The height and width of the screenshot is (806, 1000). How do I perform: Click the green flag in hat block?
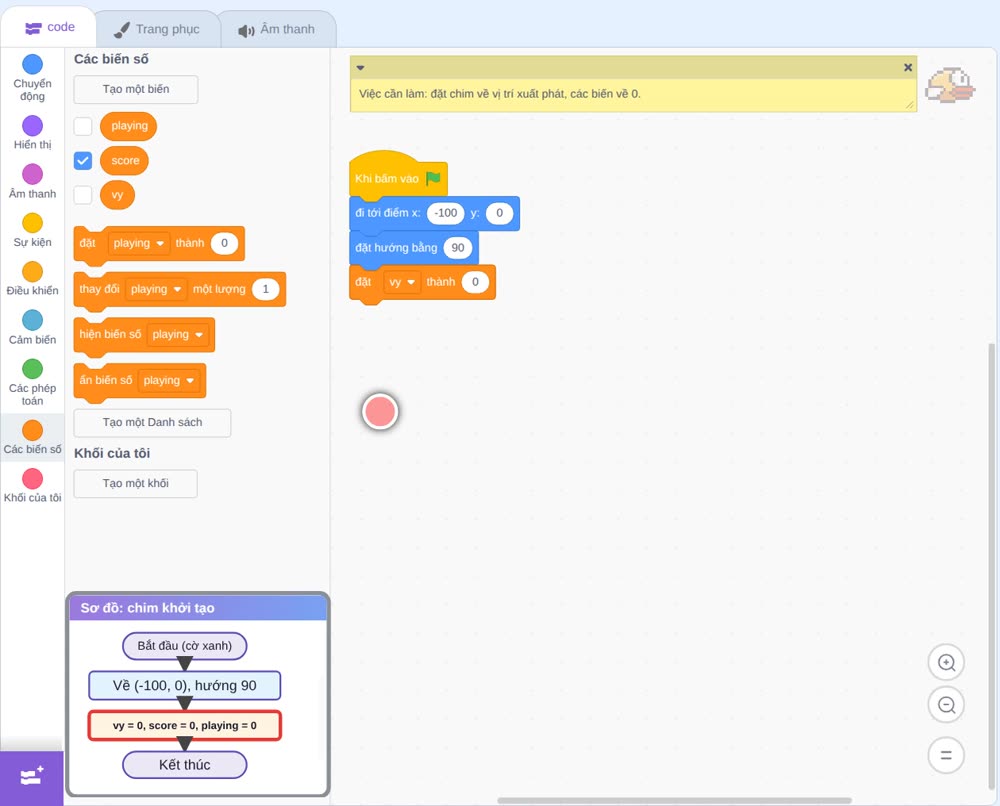tap(433, 178)
